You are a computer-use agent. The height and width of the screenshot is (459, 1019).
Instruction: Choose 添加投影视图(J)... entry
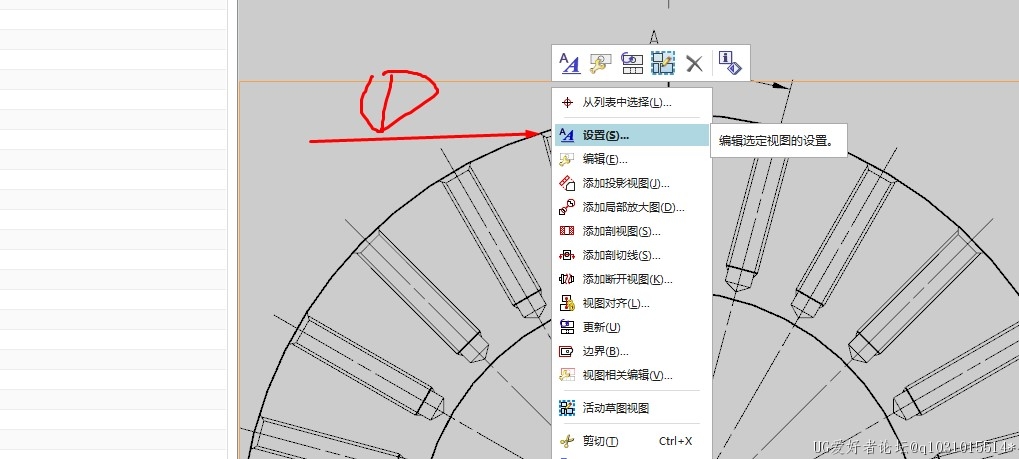[632, 183]
